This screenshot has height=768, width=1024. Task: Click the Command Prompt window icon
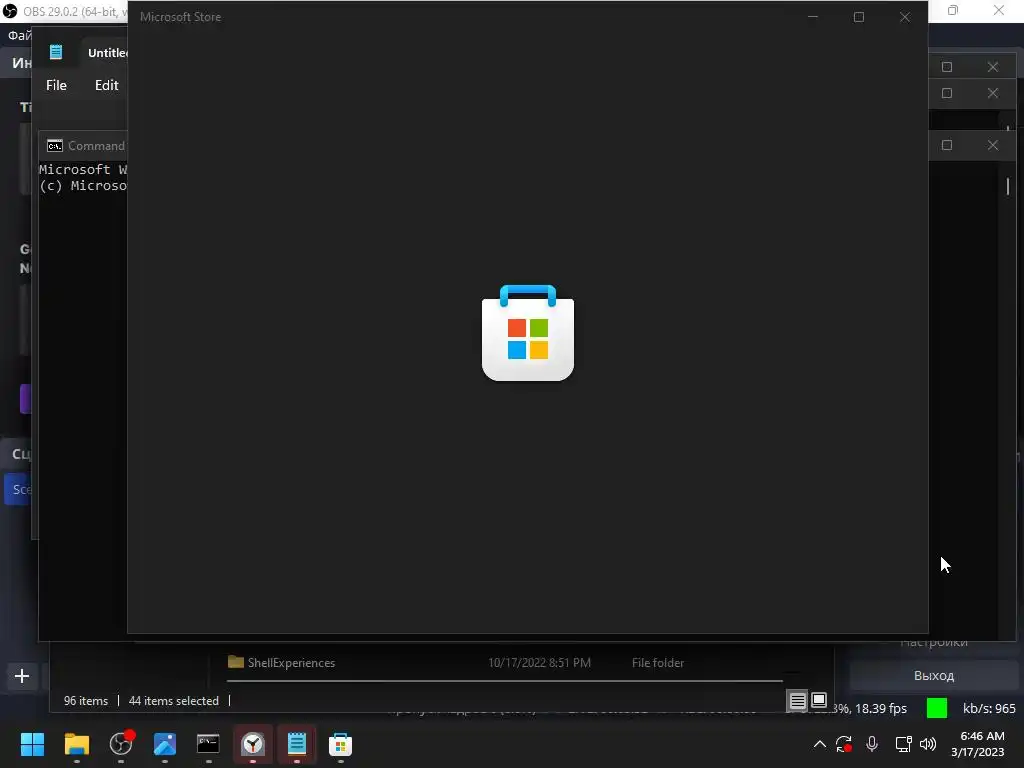(55, 146)
